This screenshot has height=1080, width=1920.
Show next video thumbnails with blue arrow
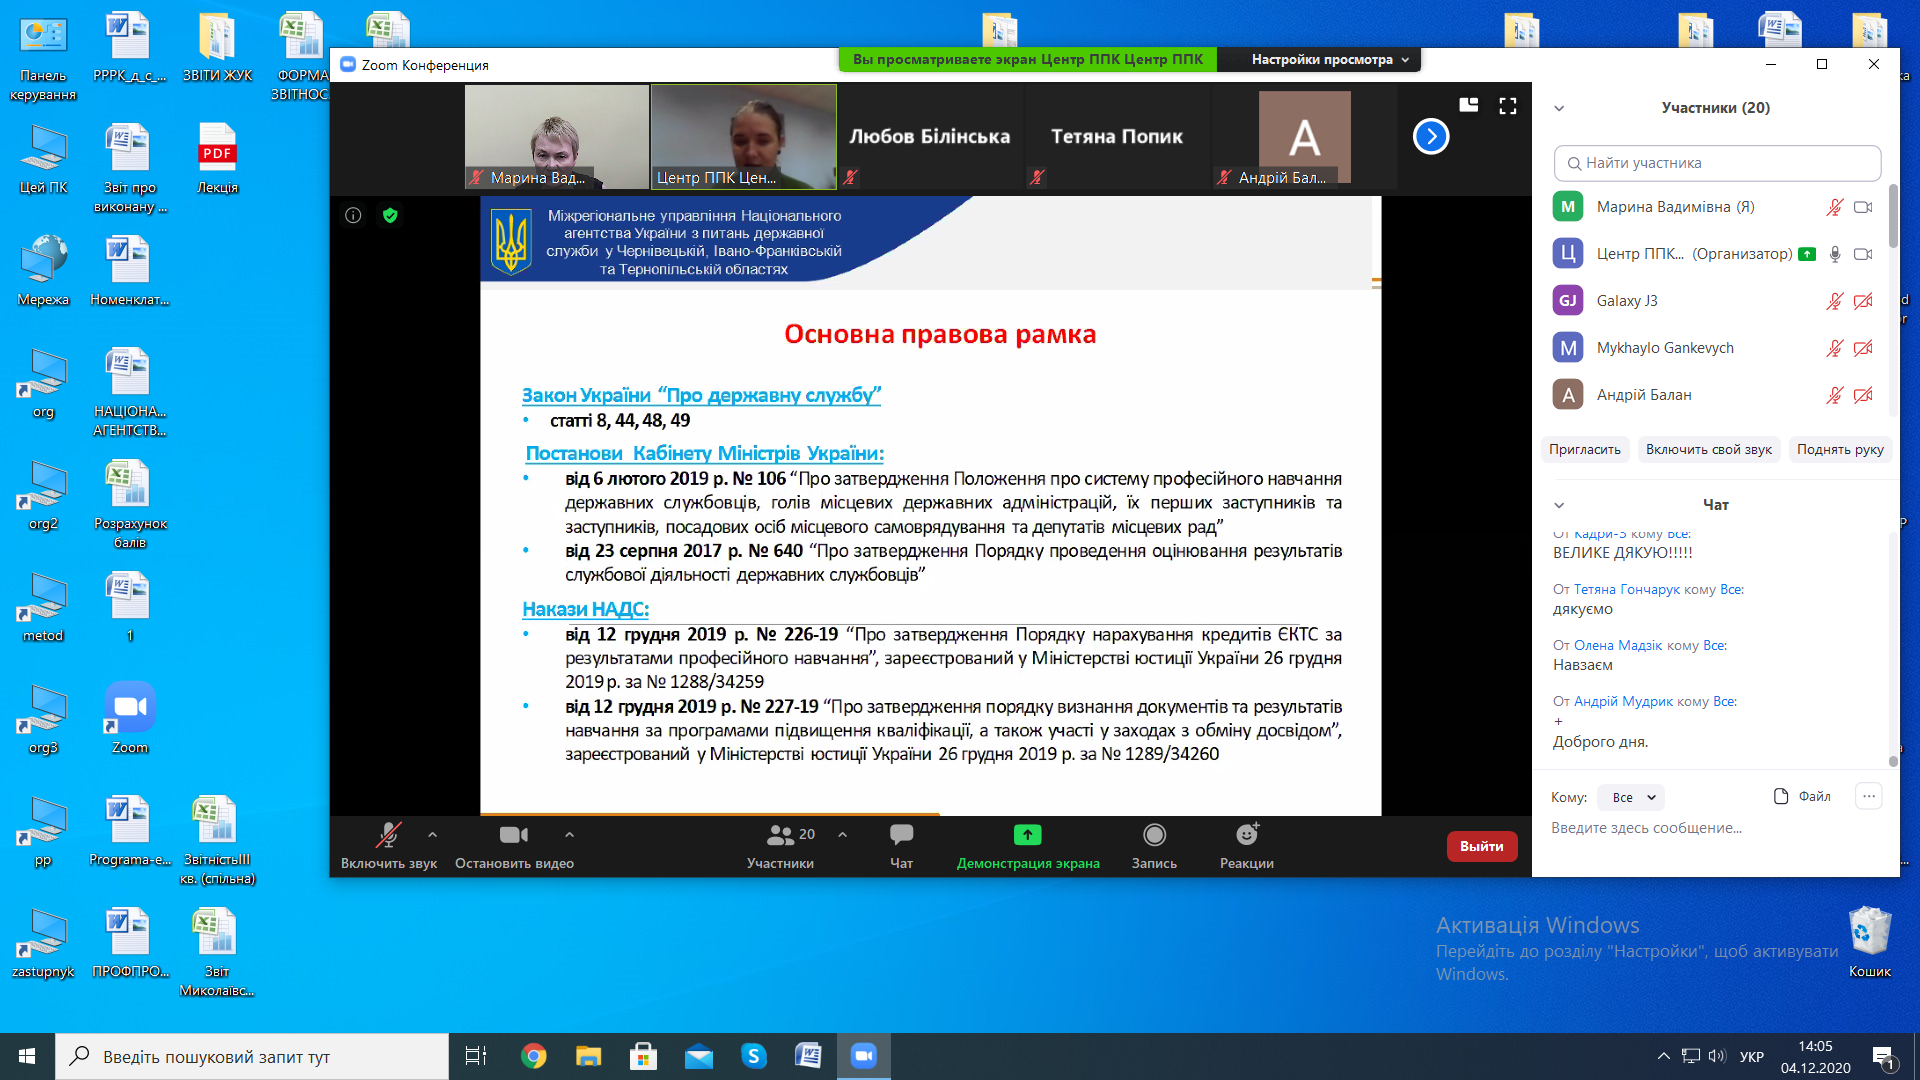coord(1431,136)
